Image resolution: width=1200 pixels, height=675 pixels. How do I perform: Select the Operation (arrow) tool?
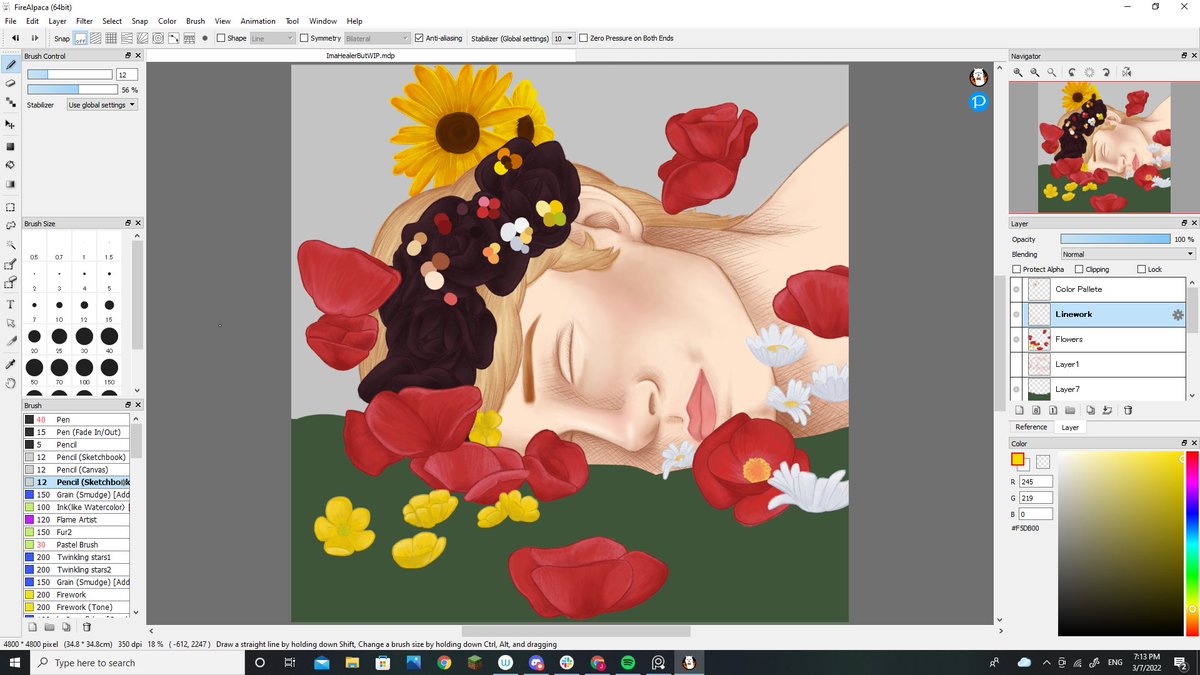coord(10,323)
